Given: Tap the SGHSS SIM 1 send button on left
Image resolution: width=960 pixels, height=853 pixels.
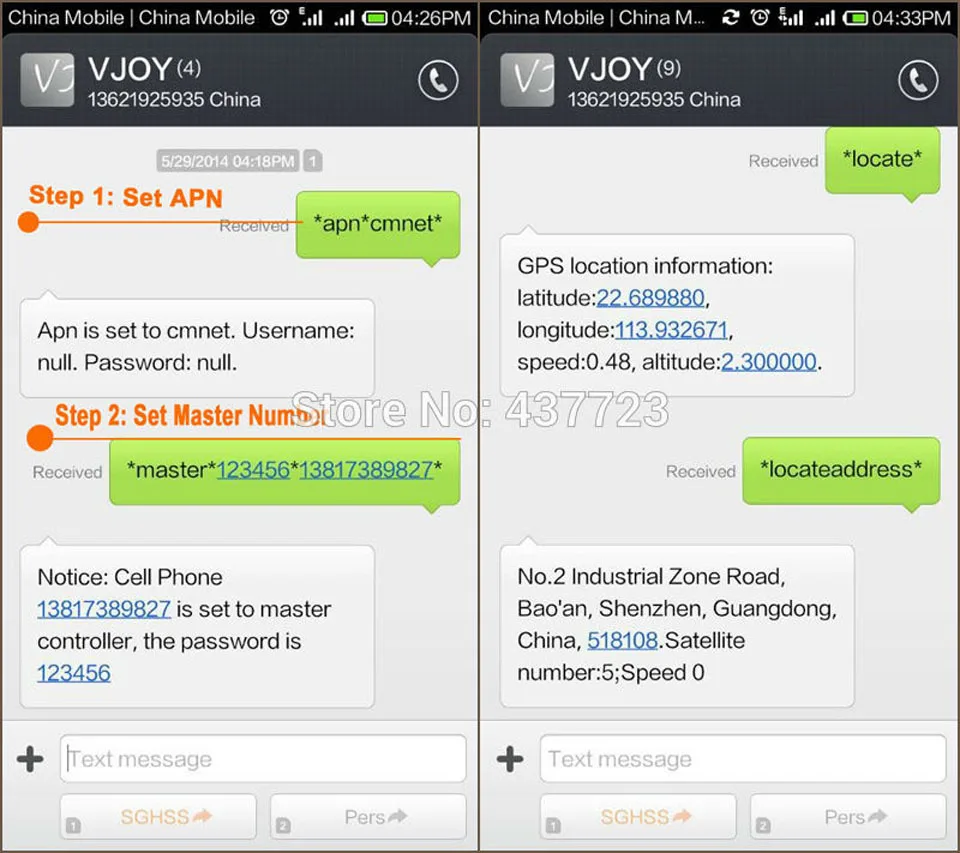Looking at the screenshot, I should [x=158, y=816].
